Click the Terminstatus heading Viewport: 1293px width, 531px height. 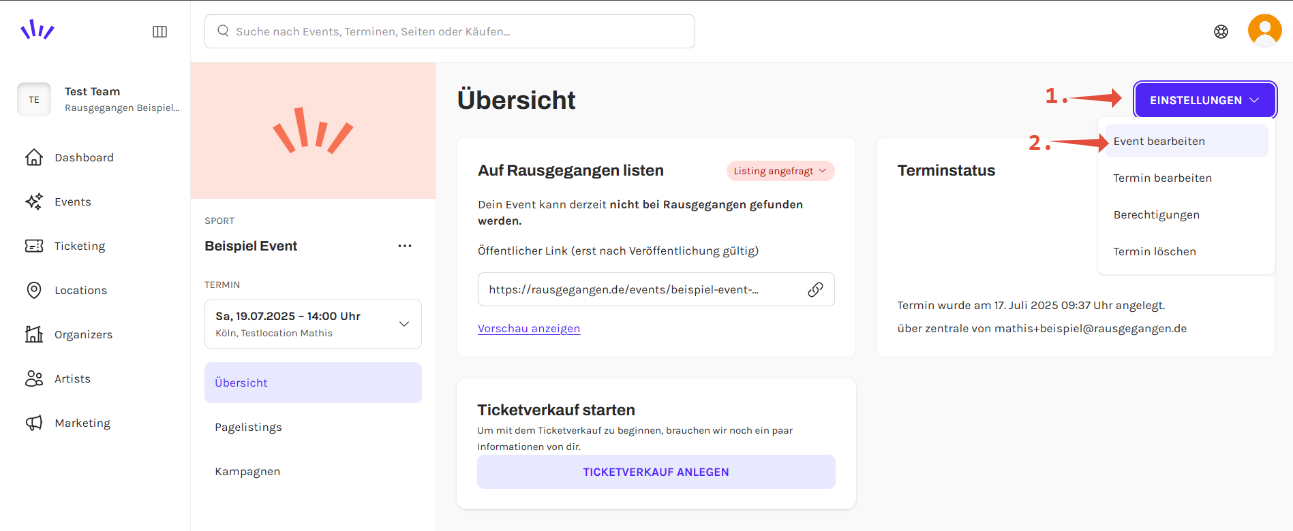(x=947, y=171)
